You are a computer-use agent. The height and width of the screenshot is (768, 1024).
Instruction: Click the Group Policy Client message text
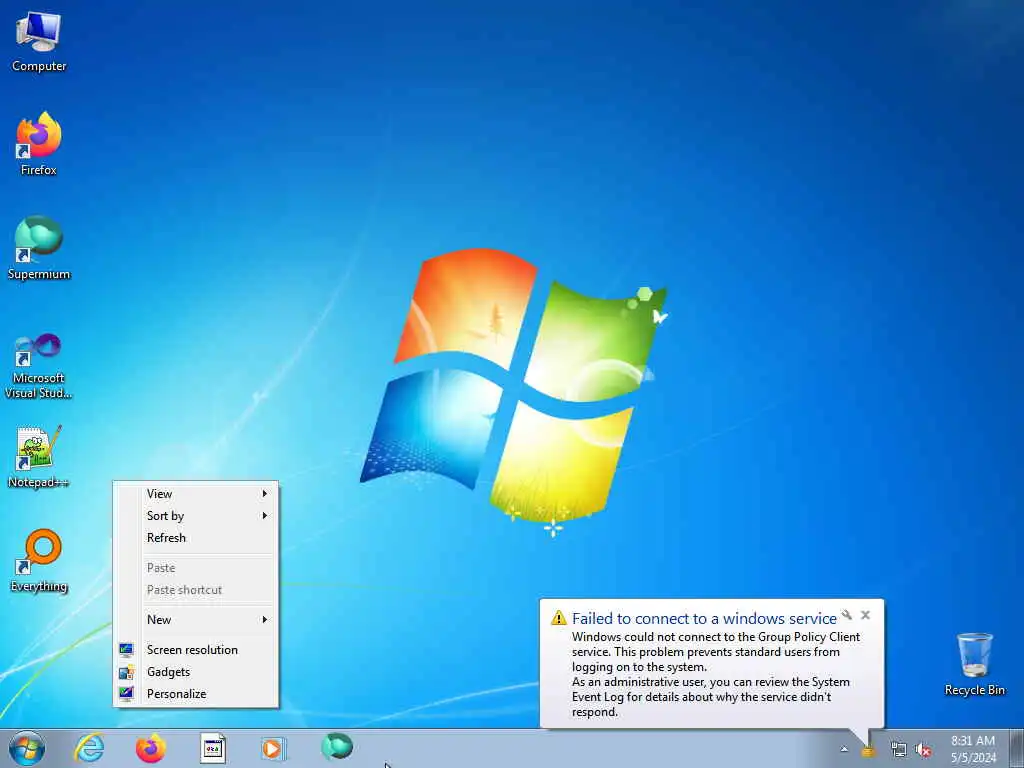click(716, 674)
